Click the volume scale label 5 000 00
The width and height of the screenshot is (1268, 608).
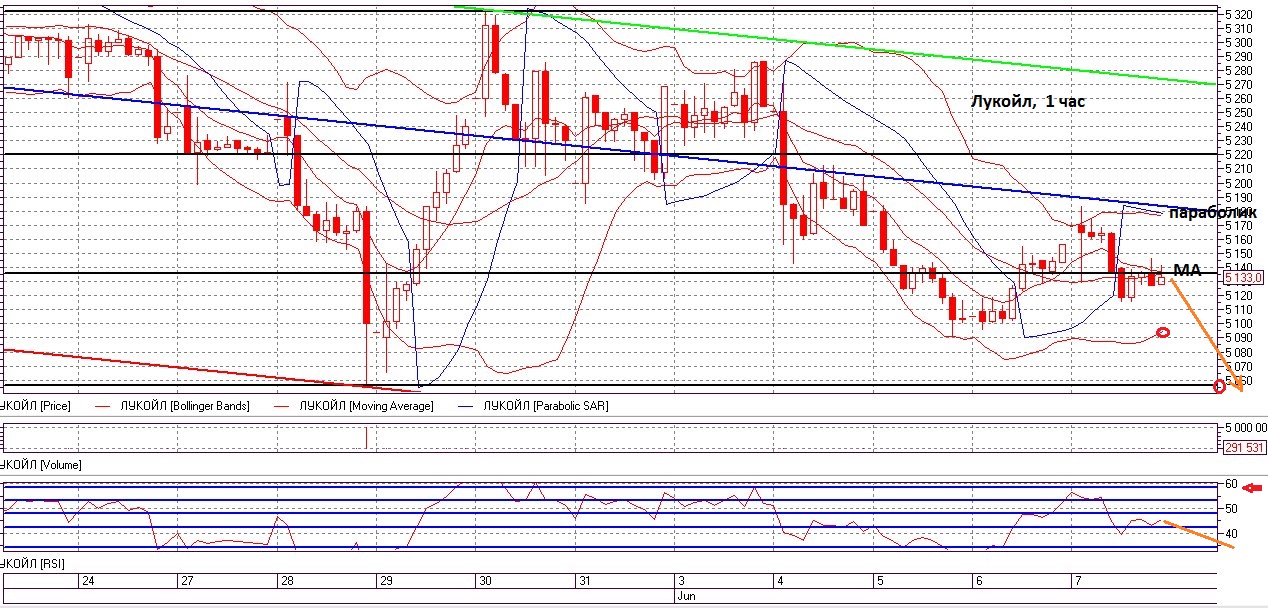pos(1245,428)
